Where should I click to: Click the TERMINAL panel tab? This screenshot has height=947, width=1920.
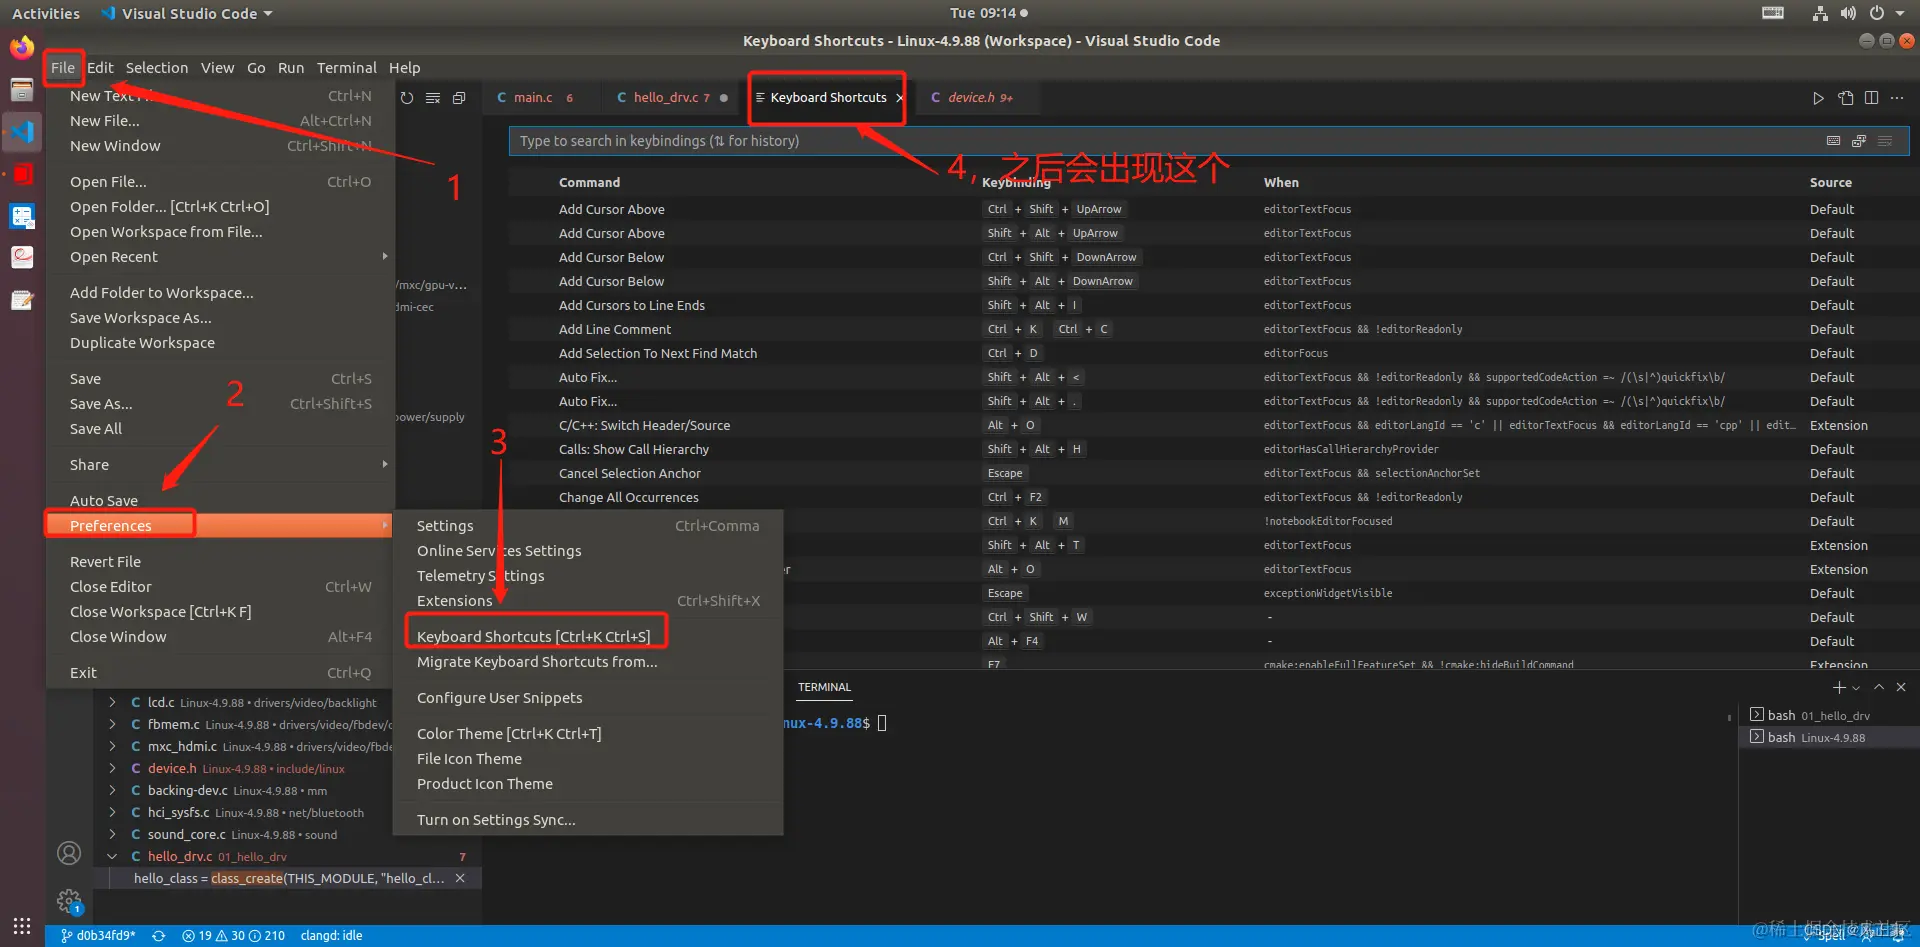click(x=824, y=688)
